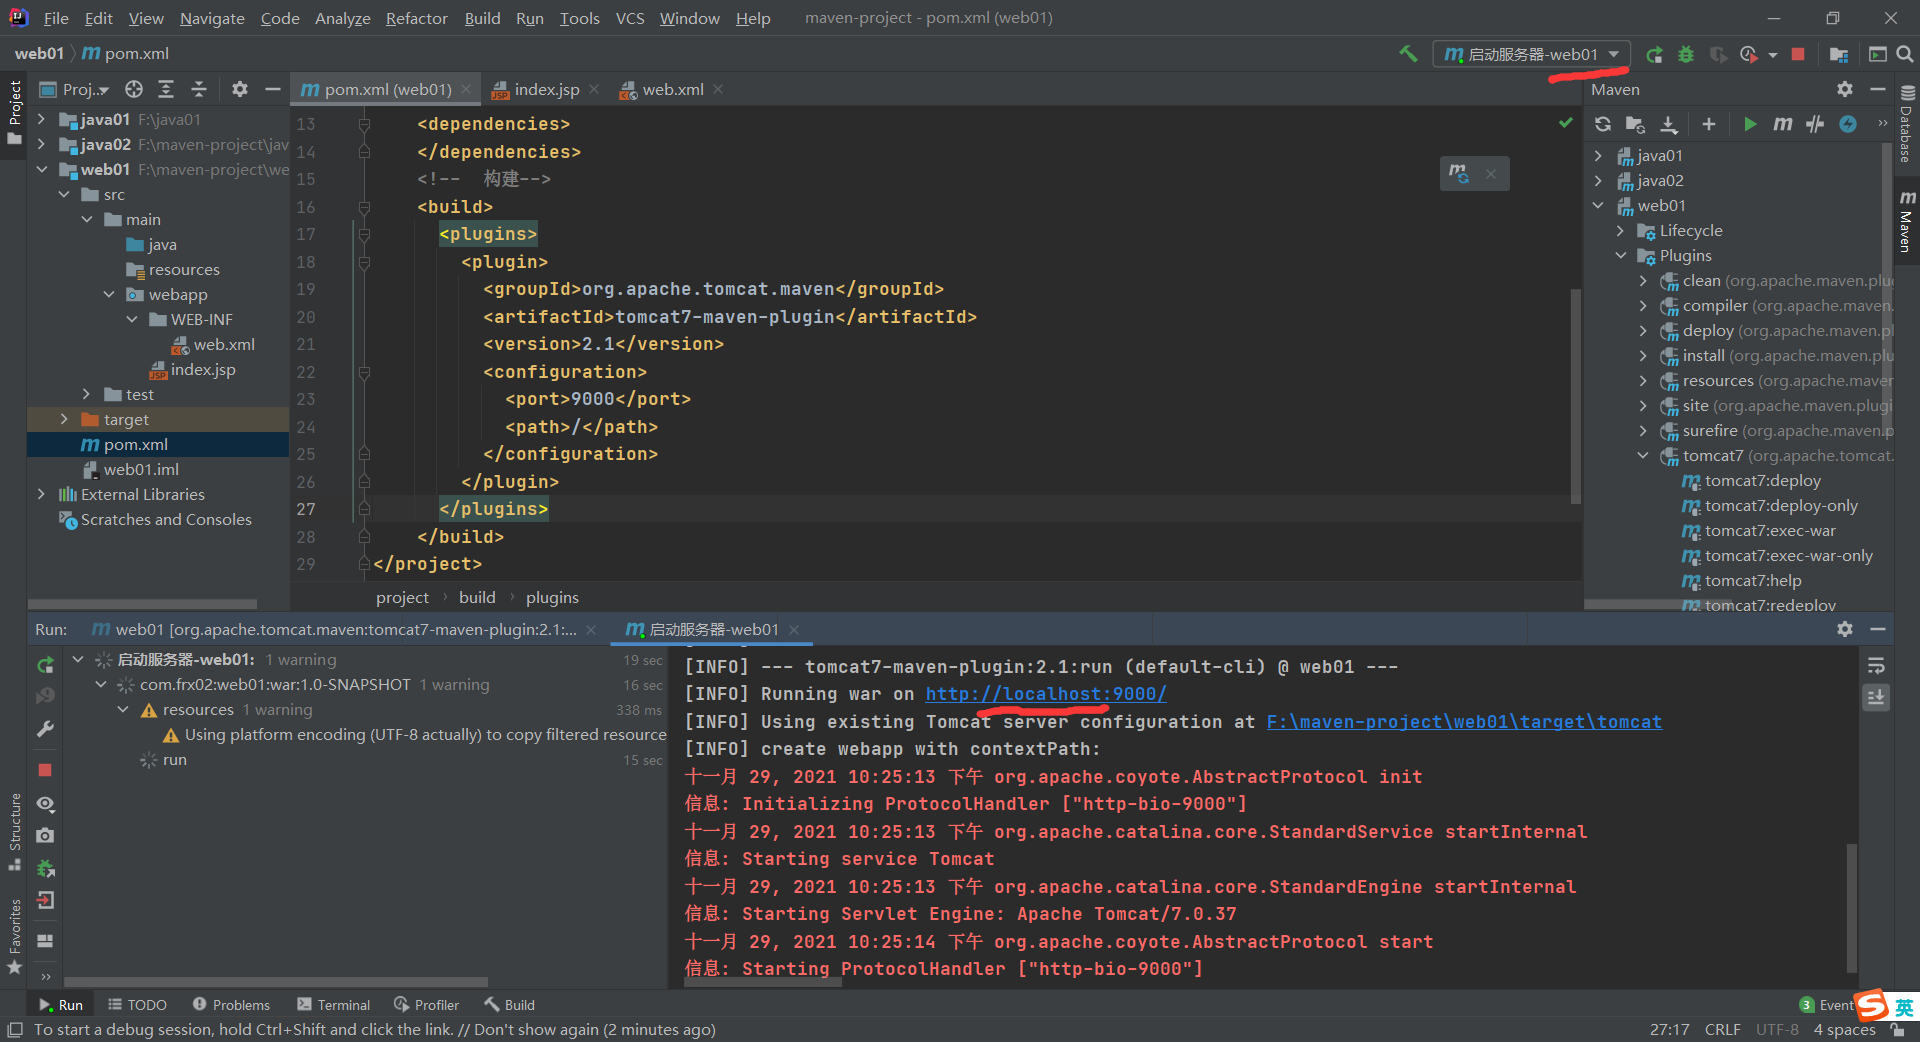Switch to the index.jsp editor tab

[545, 89]
